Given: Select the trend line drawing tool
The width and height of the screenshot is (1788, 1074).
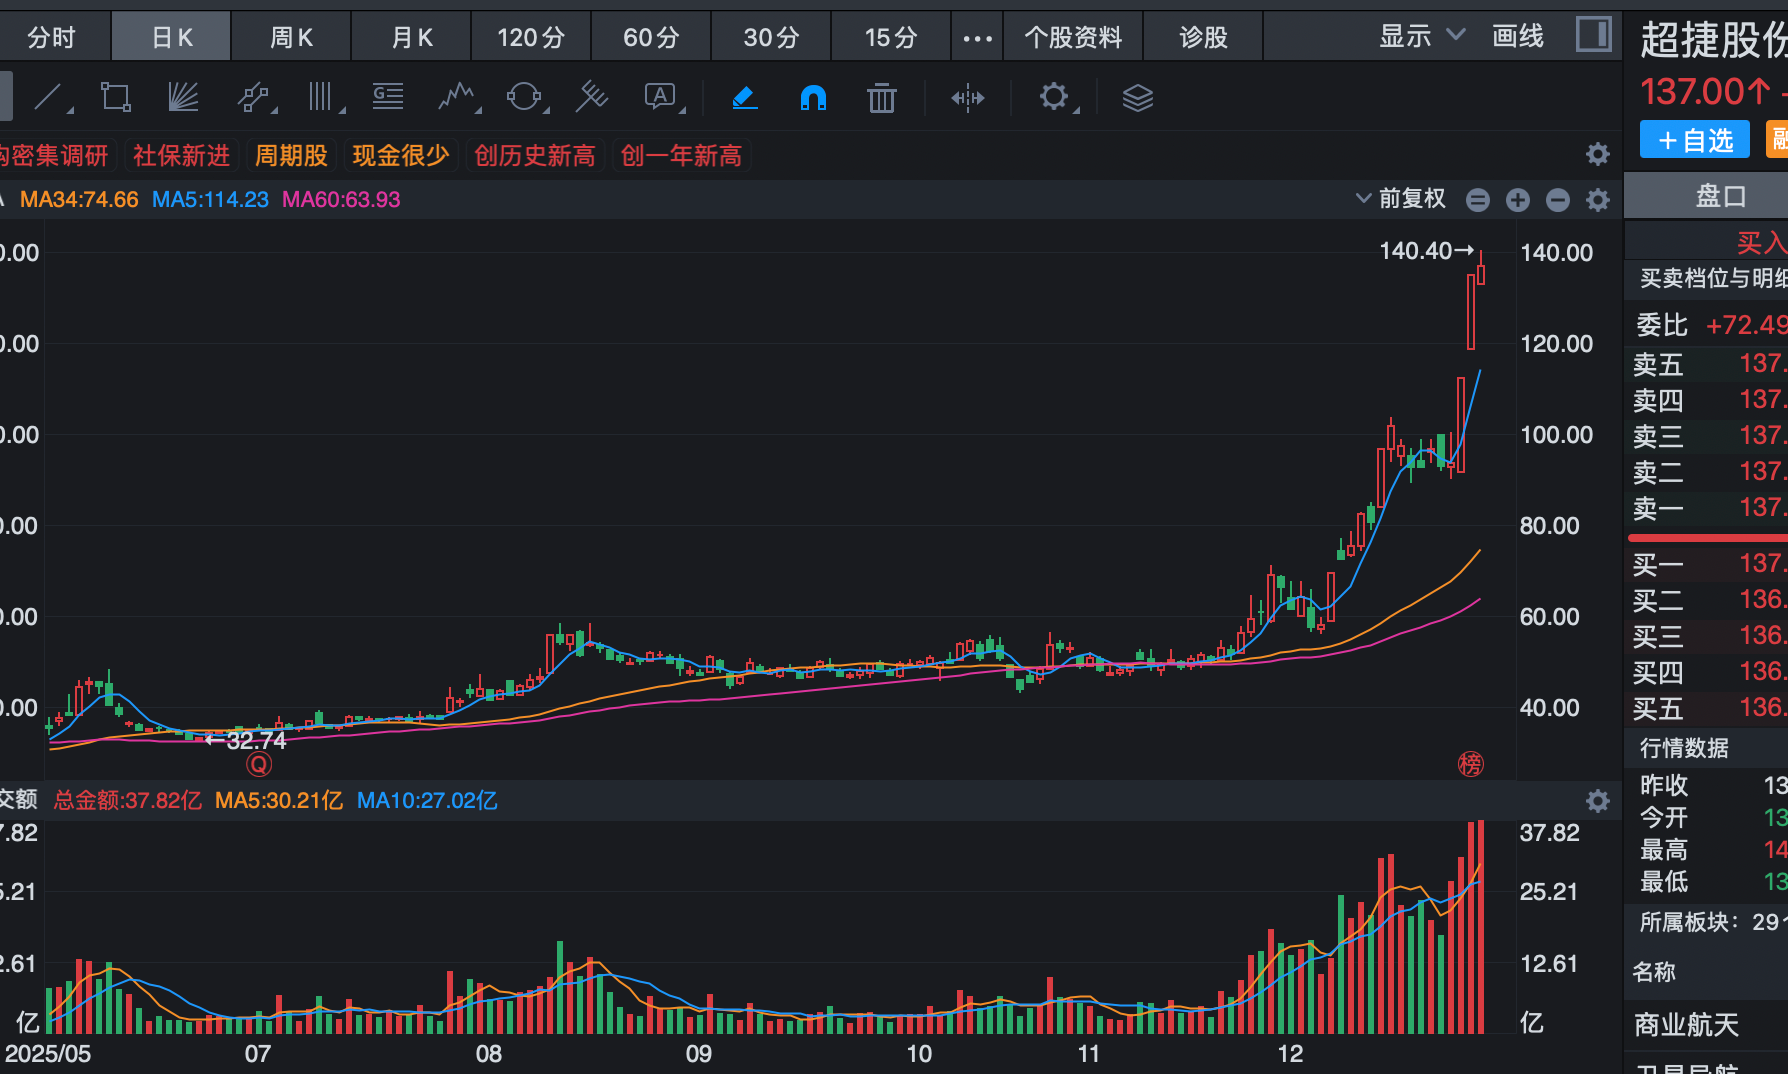Looking at the screenshot, I should 49,97.
